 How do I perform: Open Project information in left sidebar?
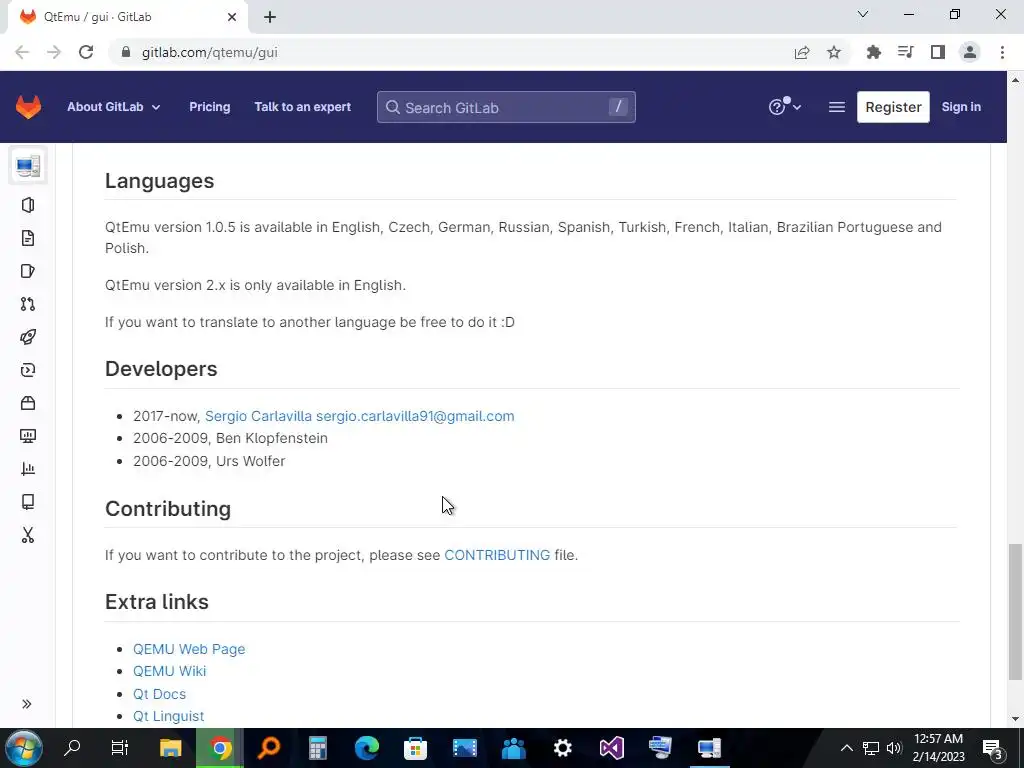point(28,205)
